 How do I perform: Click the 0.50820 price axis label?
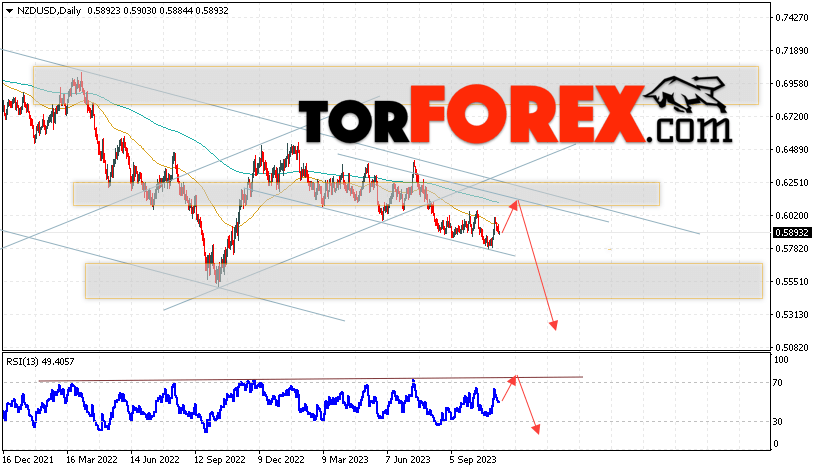pos(792,347)
